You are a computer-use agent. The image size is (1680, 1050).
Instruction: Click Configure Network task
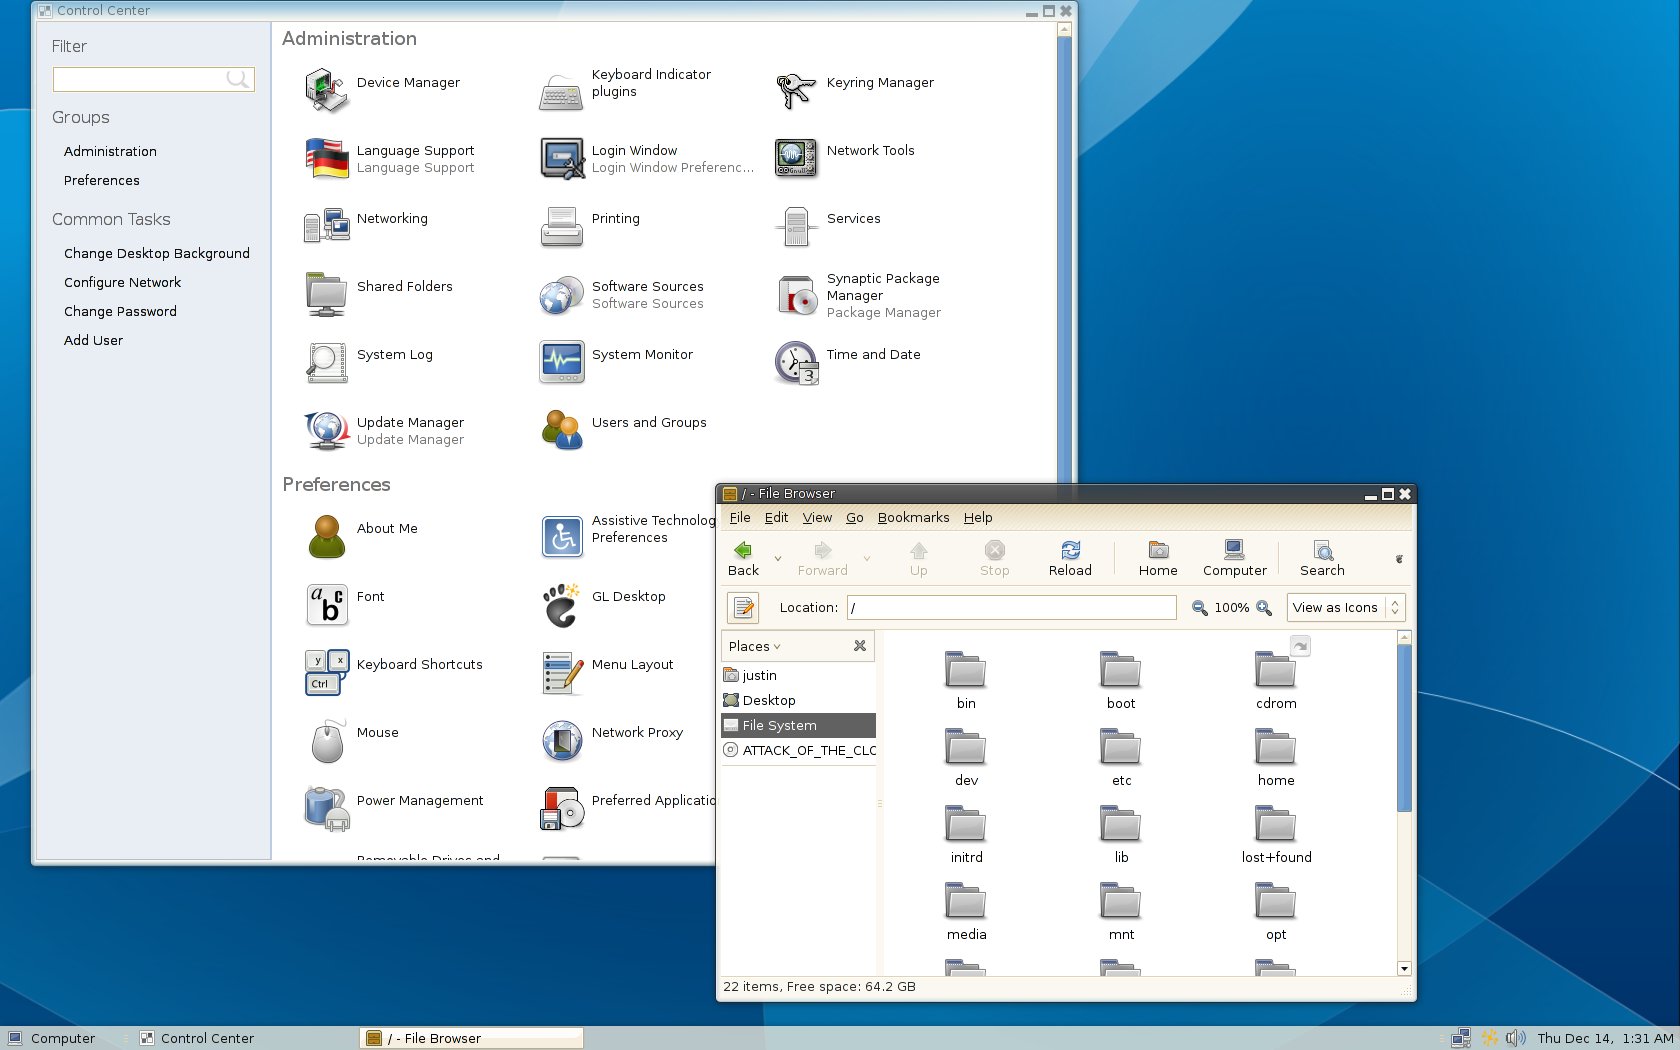[122, 282]
